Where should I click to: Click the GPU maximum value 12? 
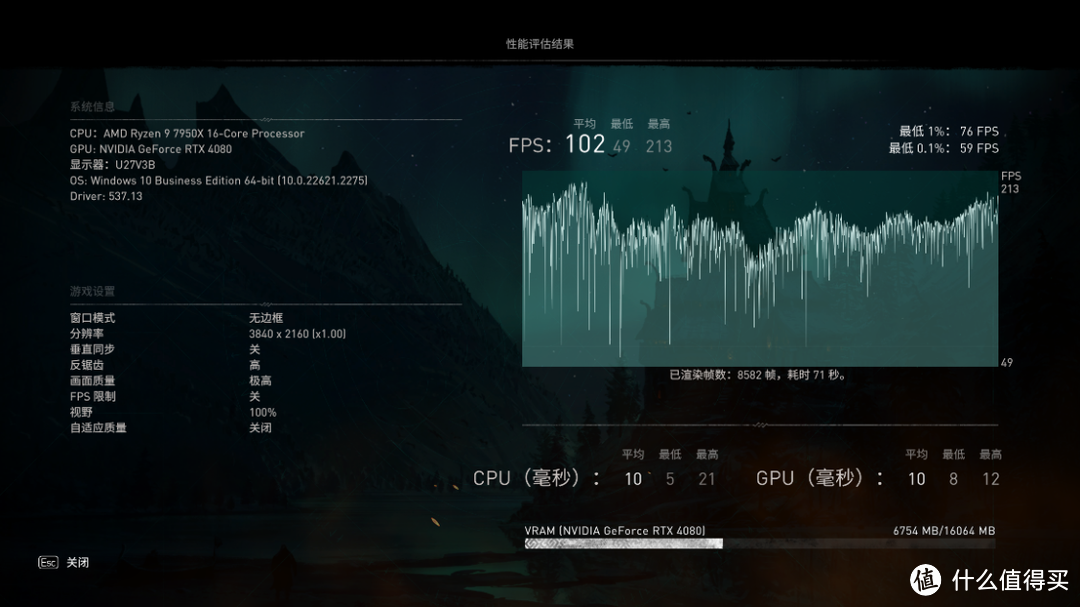[990, 479]
